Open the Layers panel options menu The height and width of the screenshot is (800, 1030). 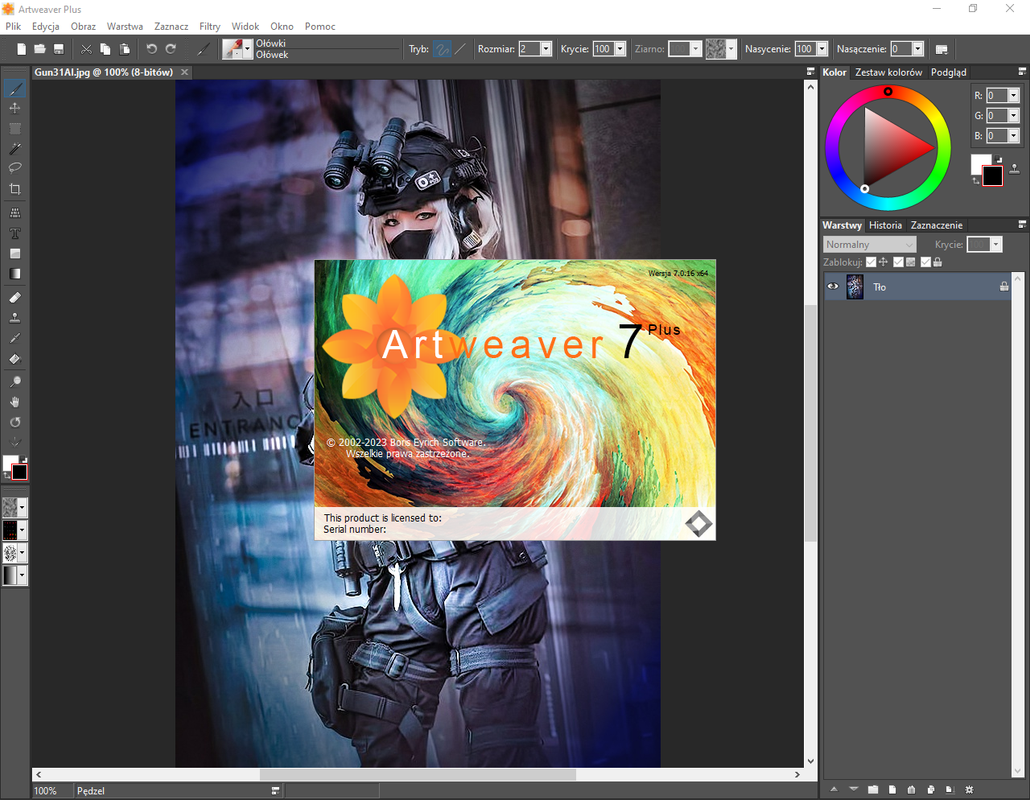(1021, 225)
